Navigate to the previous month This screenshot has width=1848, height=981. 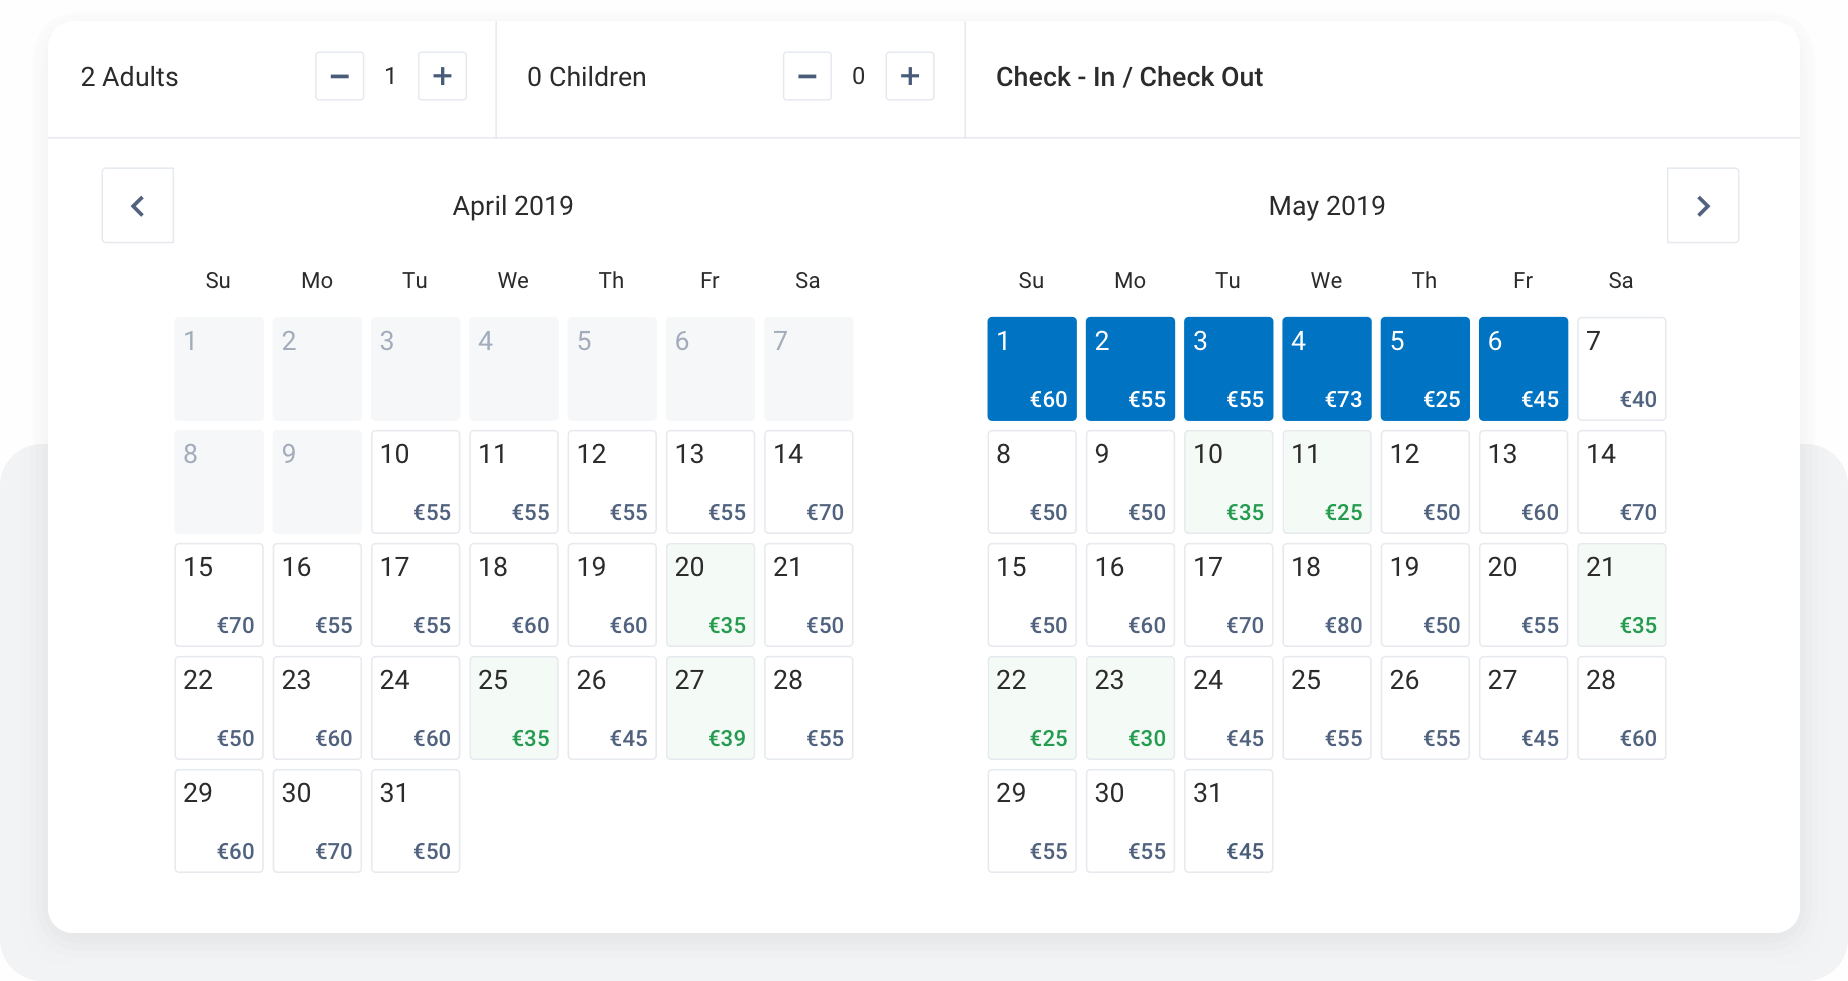[137, 205]
